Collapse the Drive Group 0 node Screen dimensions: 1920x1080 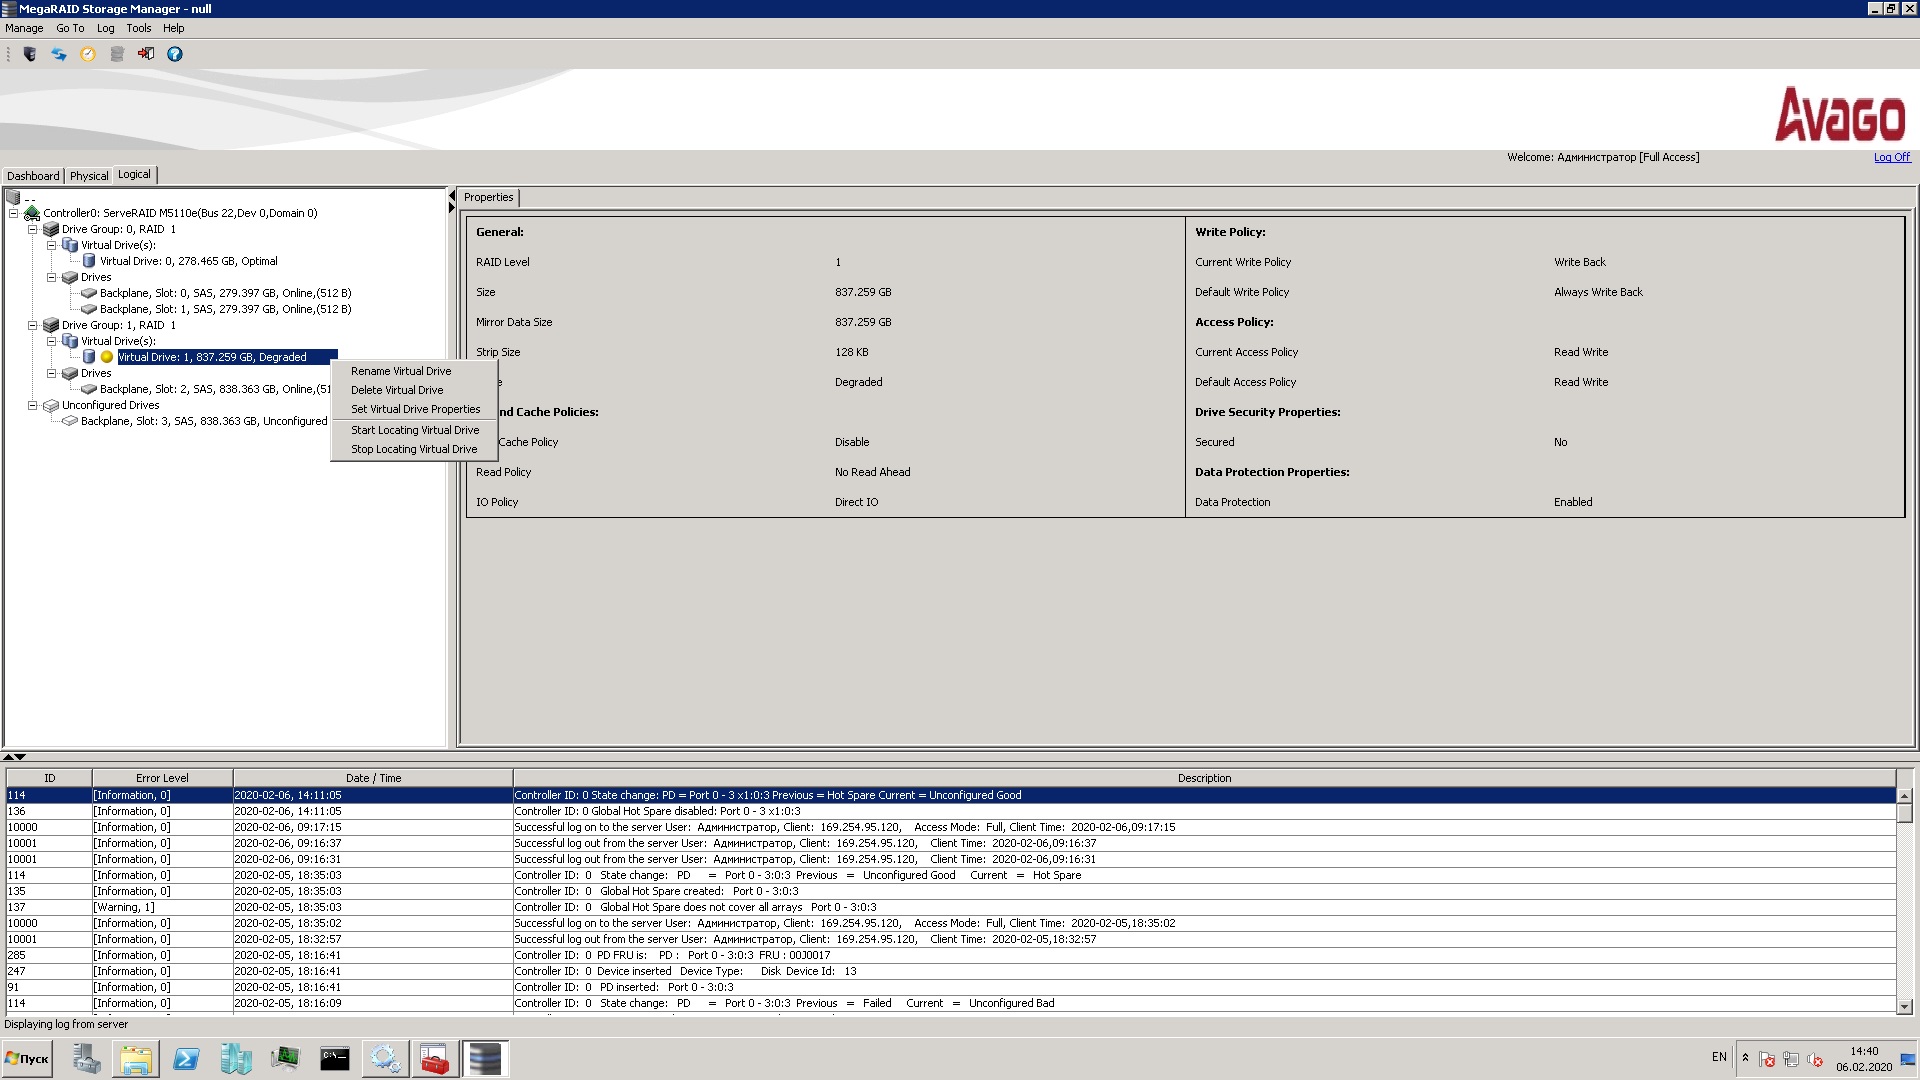32,229
